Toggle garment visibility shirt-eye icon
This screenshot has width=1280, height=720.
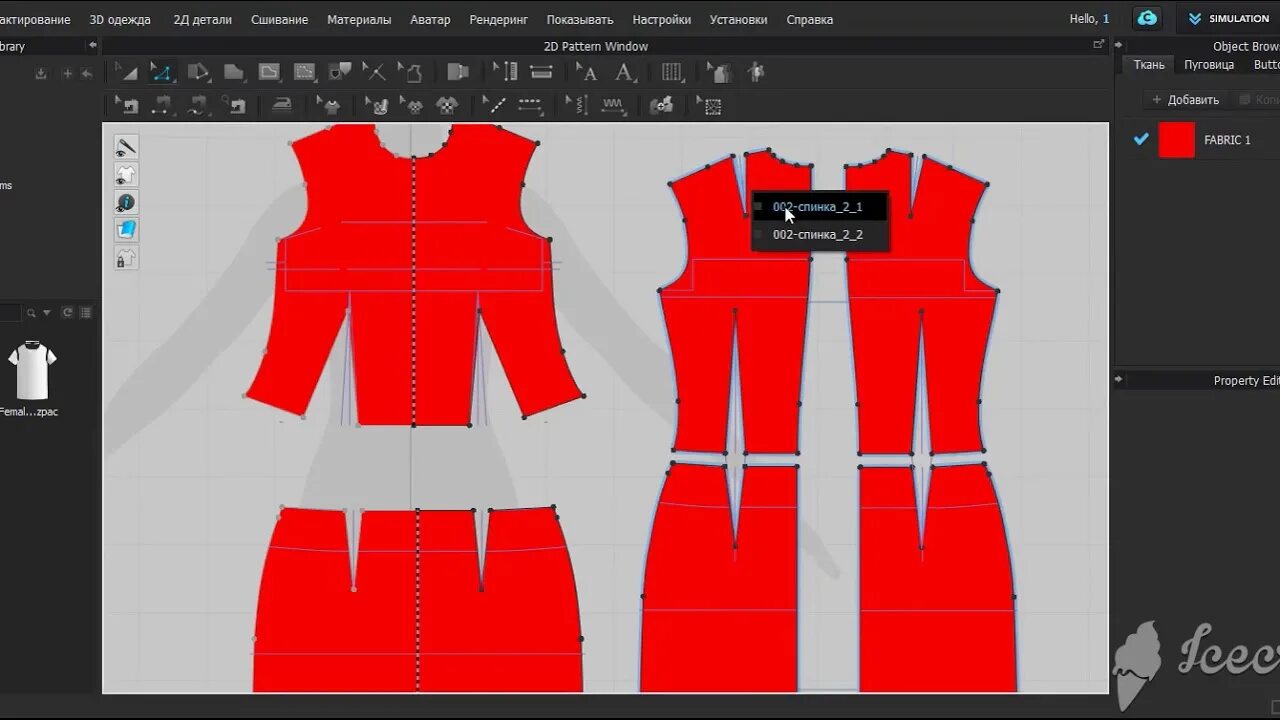pos(126,175)
